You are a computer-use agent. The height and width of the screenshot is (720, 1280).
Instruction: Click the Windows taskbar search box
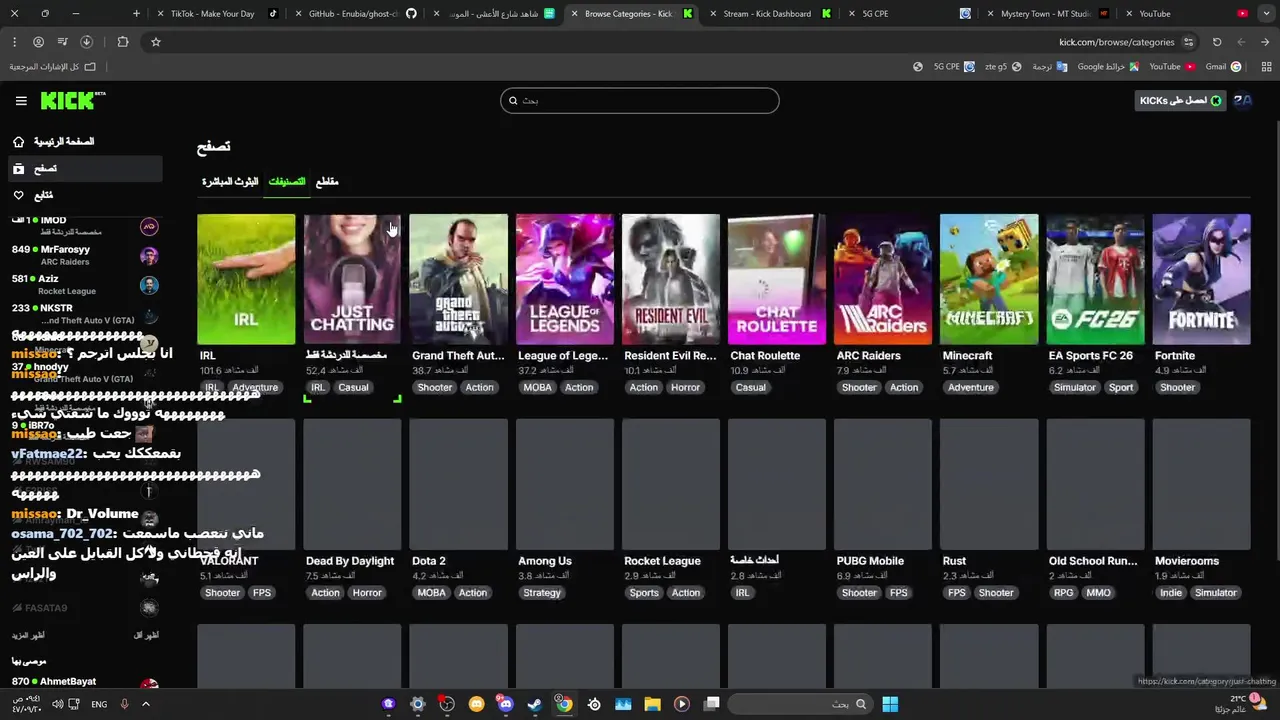pyautogui.click(x=800, y=704)
